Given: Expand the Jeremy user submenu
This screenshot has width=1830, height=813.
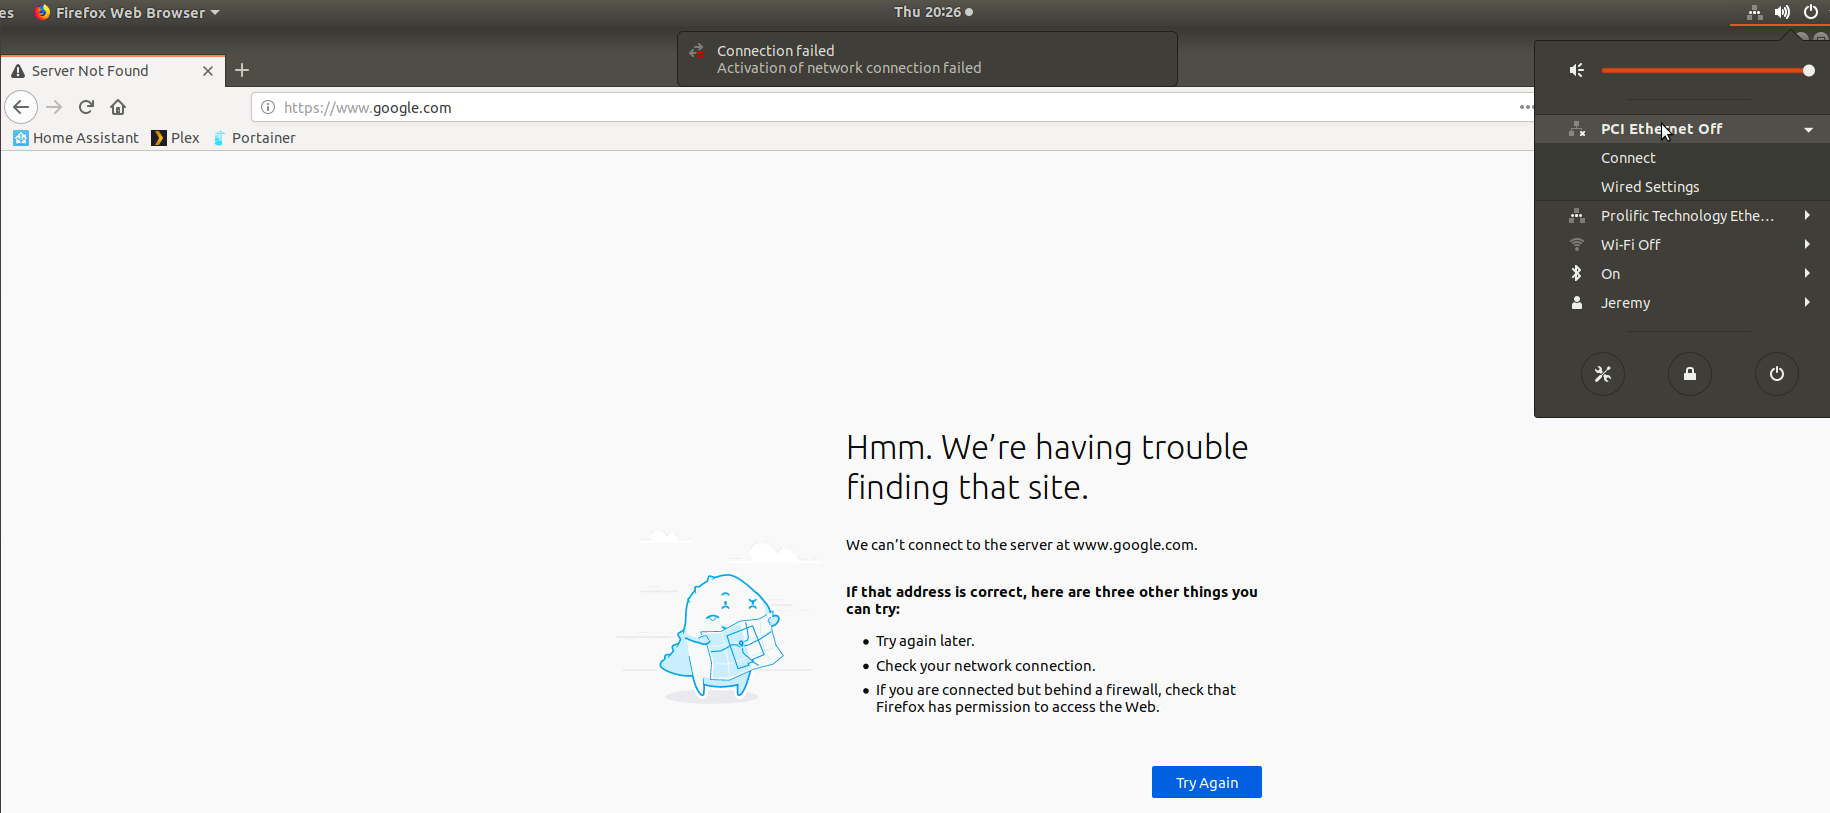Looking at the screenshot, I should tap(1682, 303).
